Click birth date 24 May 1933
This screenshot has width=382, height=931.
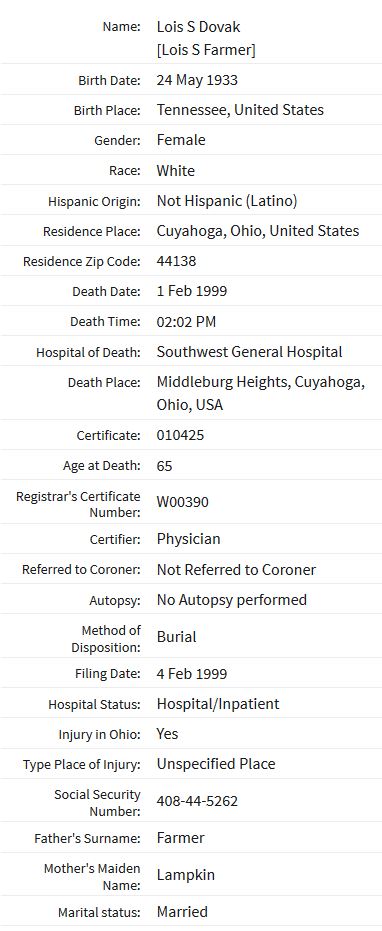pyautogui.click(x=197, y=80)
